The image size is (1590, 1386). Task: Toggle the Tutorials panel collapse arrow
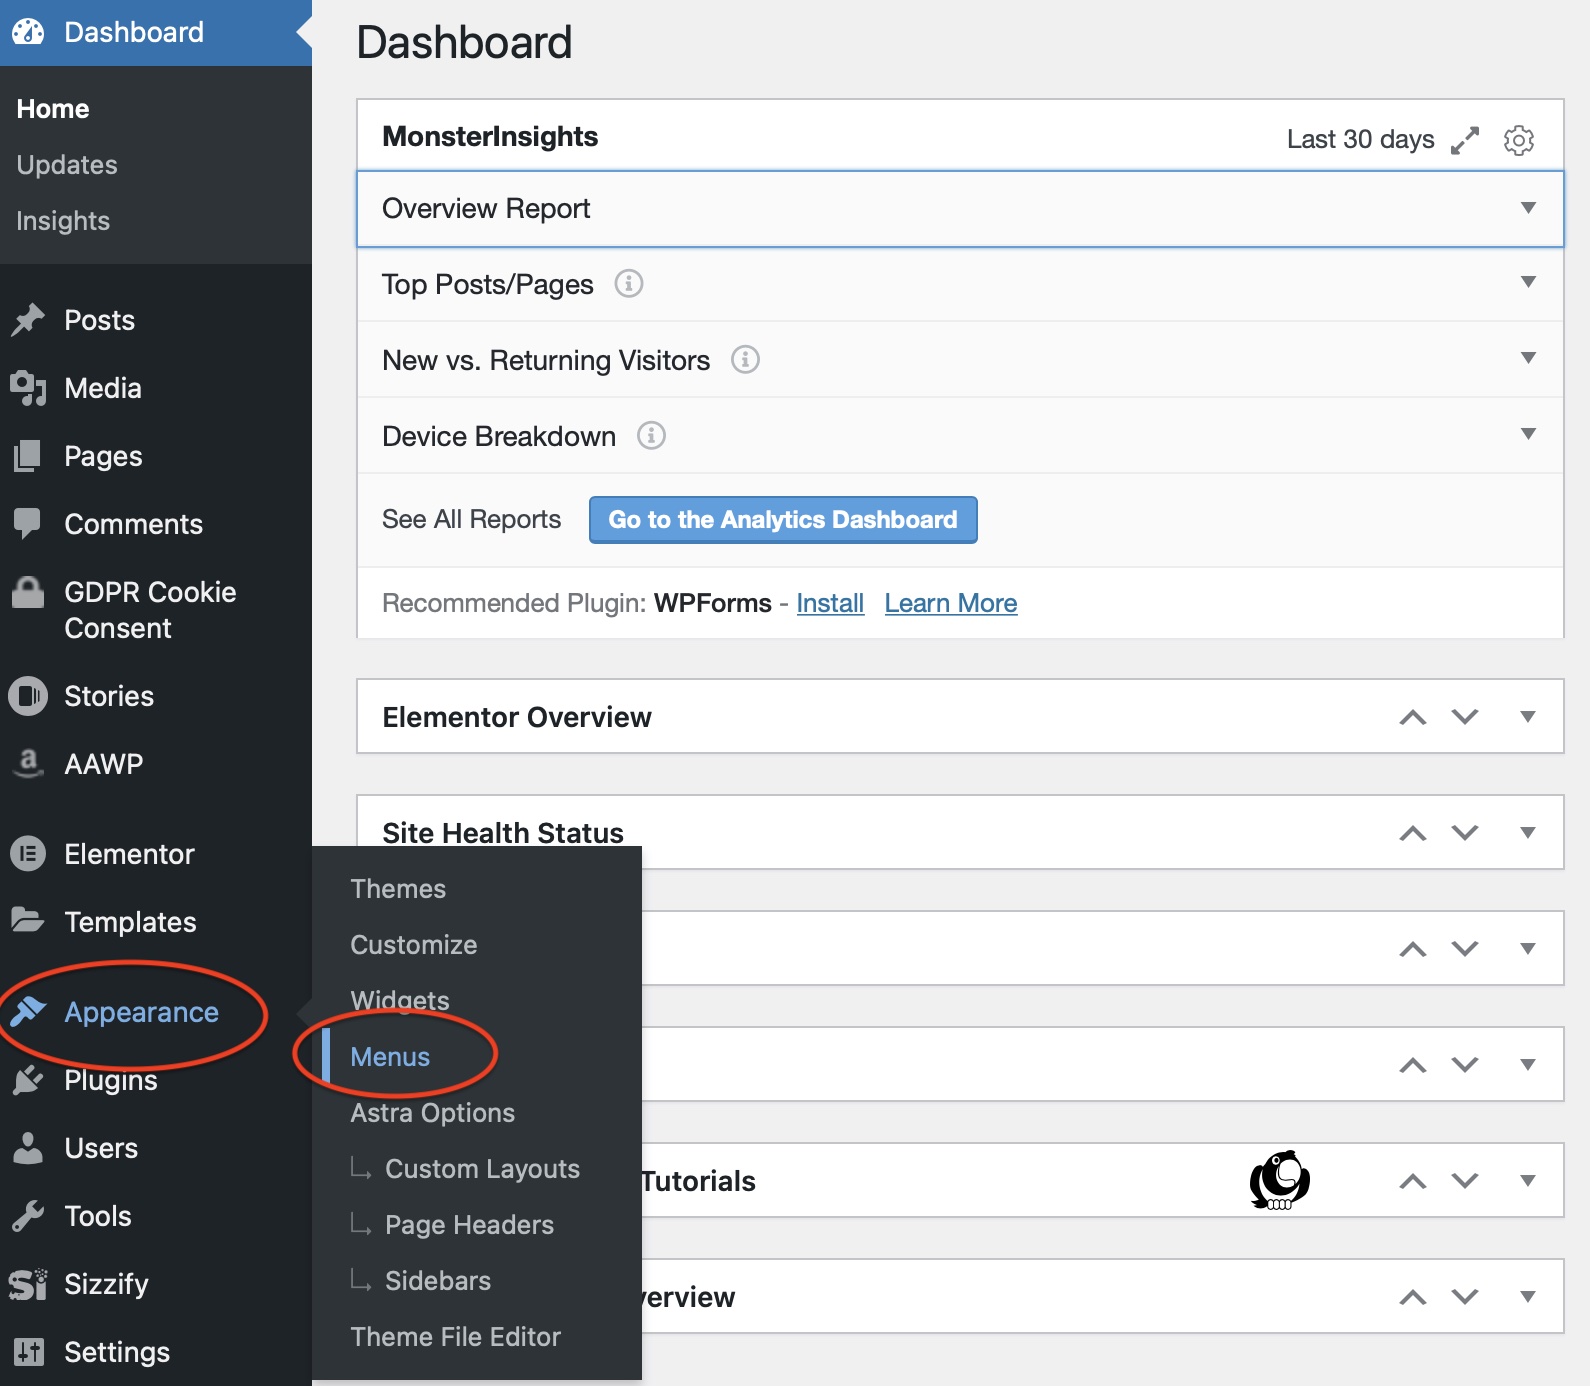pyautogui.click(x=1528, y=1181)
